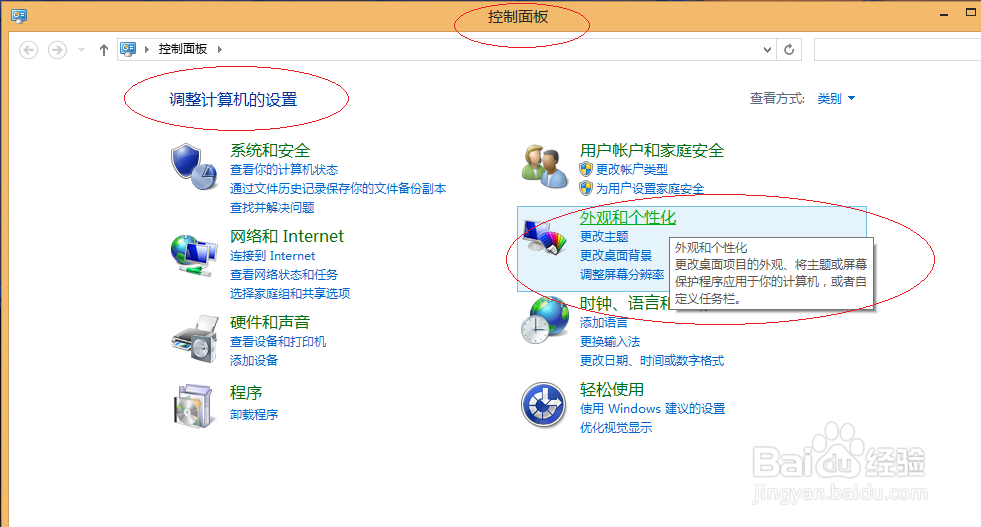Open the Clock and Language globe icon
The width and height of the screenshot is (981, 527).
[x=544, y=320]
